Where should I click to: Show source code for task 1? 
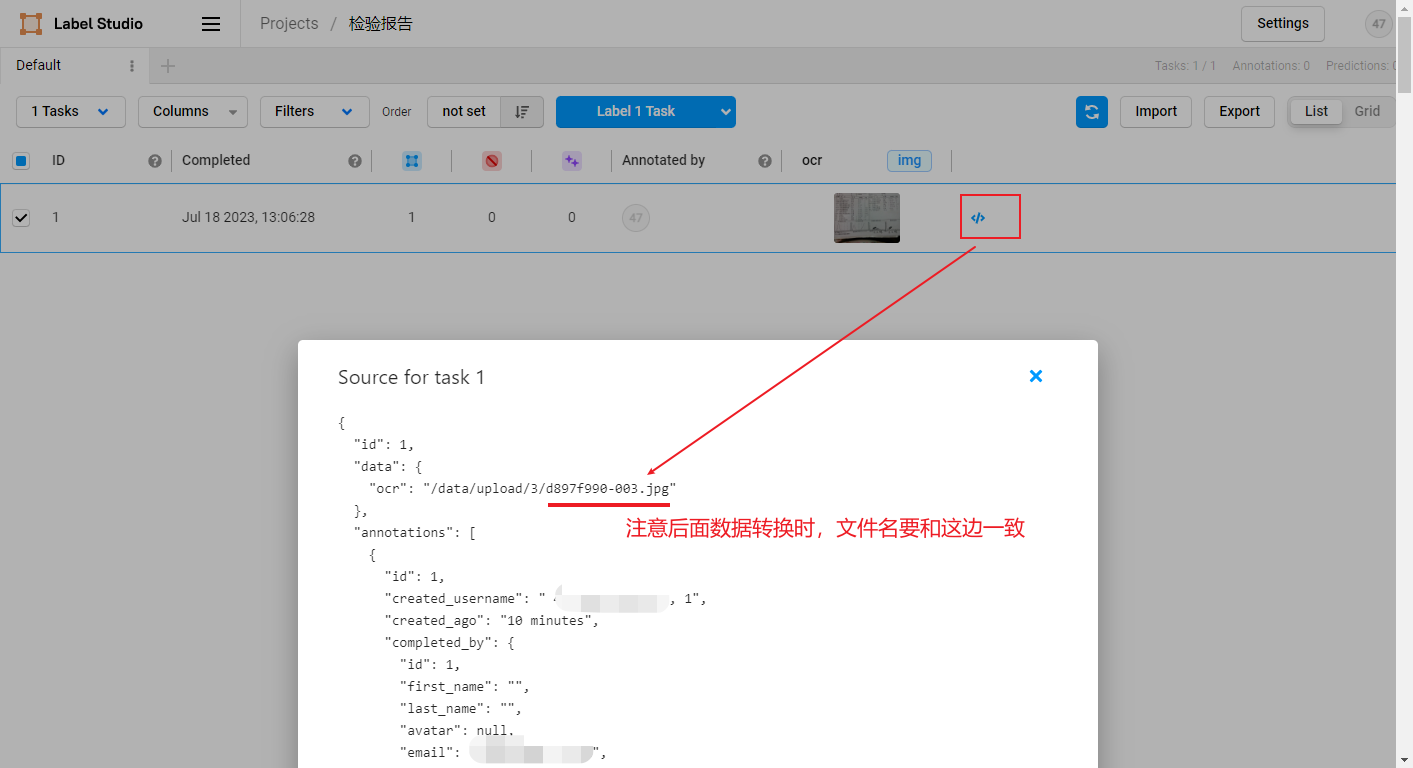pos(978,217)
